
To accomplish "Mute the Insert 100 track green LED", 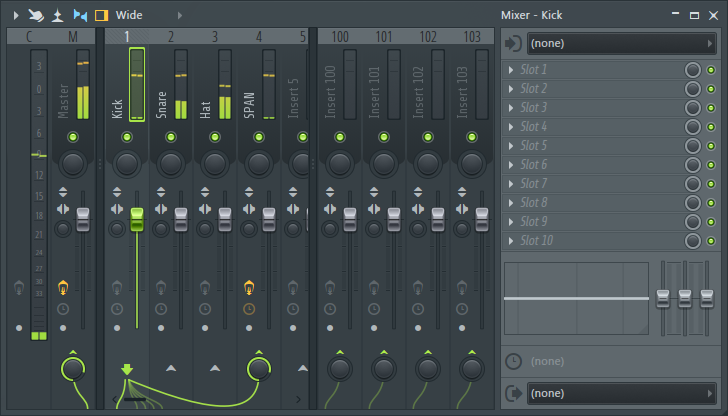I will [340, 137].
